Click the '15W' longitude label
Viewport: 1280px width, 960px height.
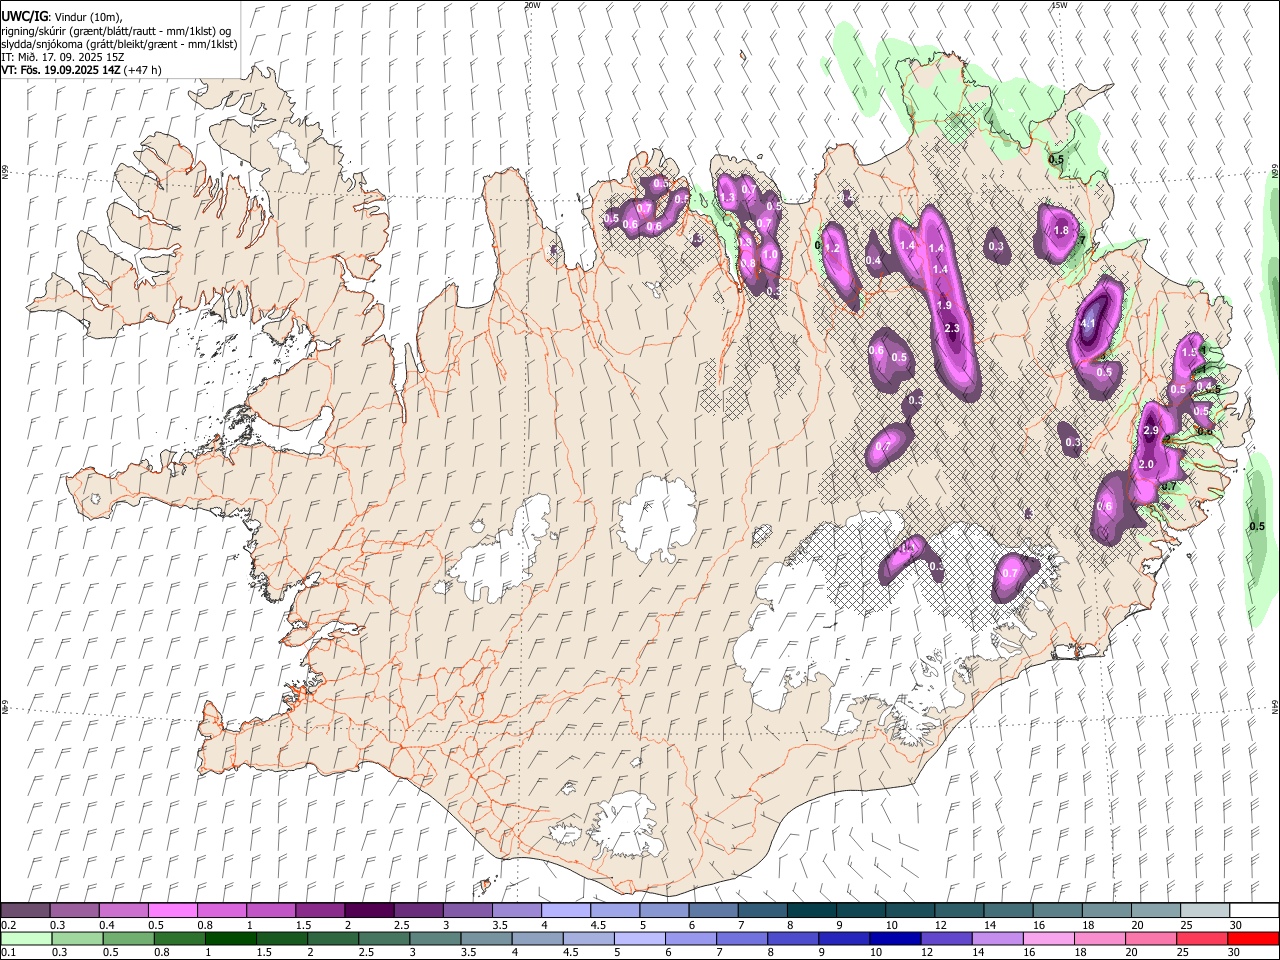1059,5
